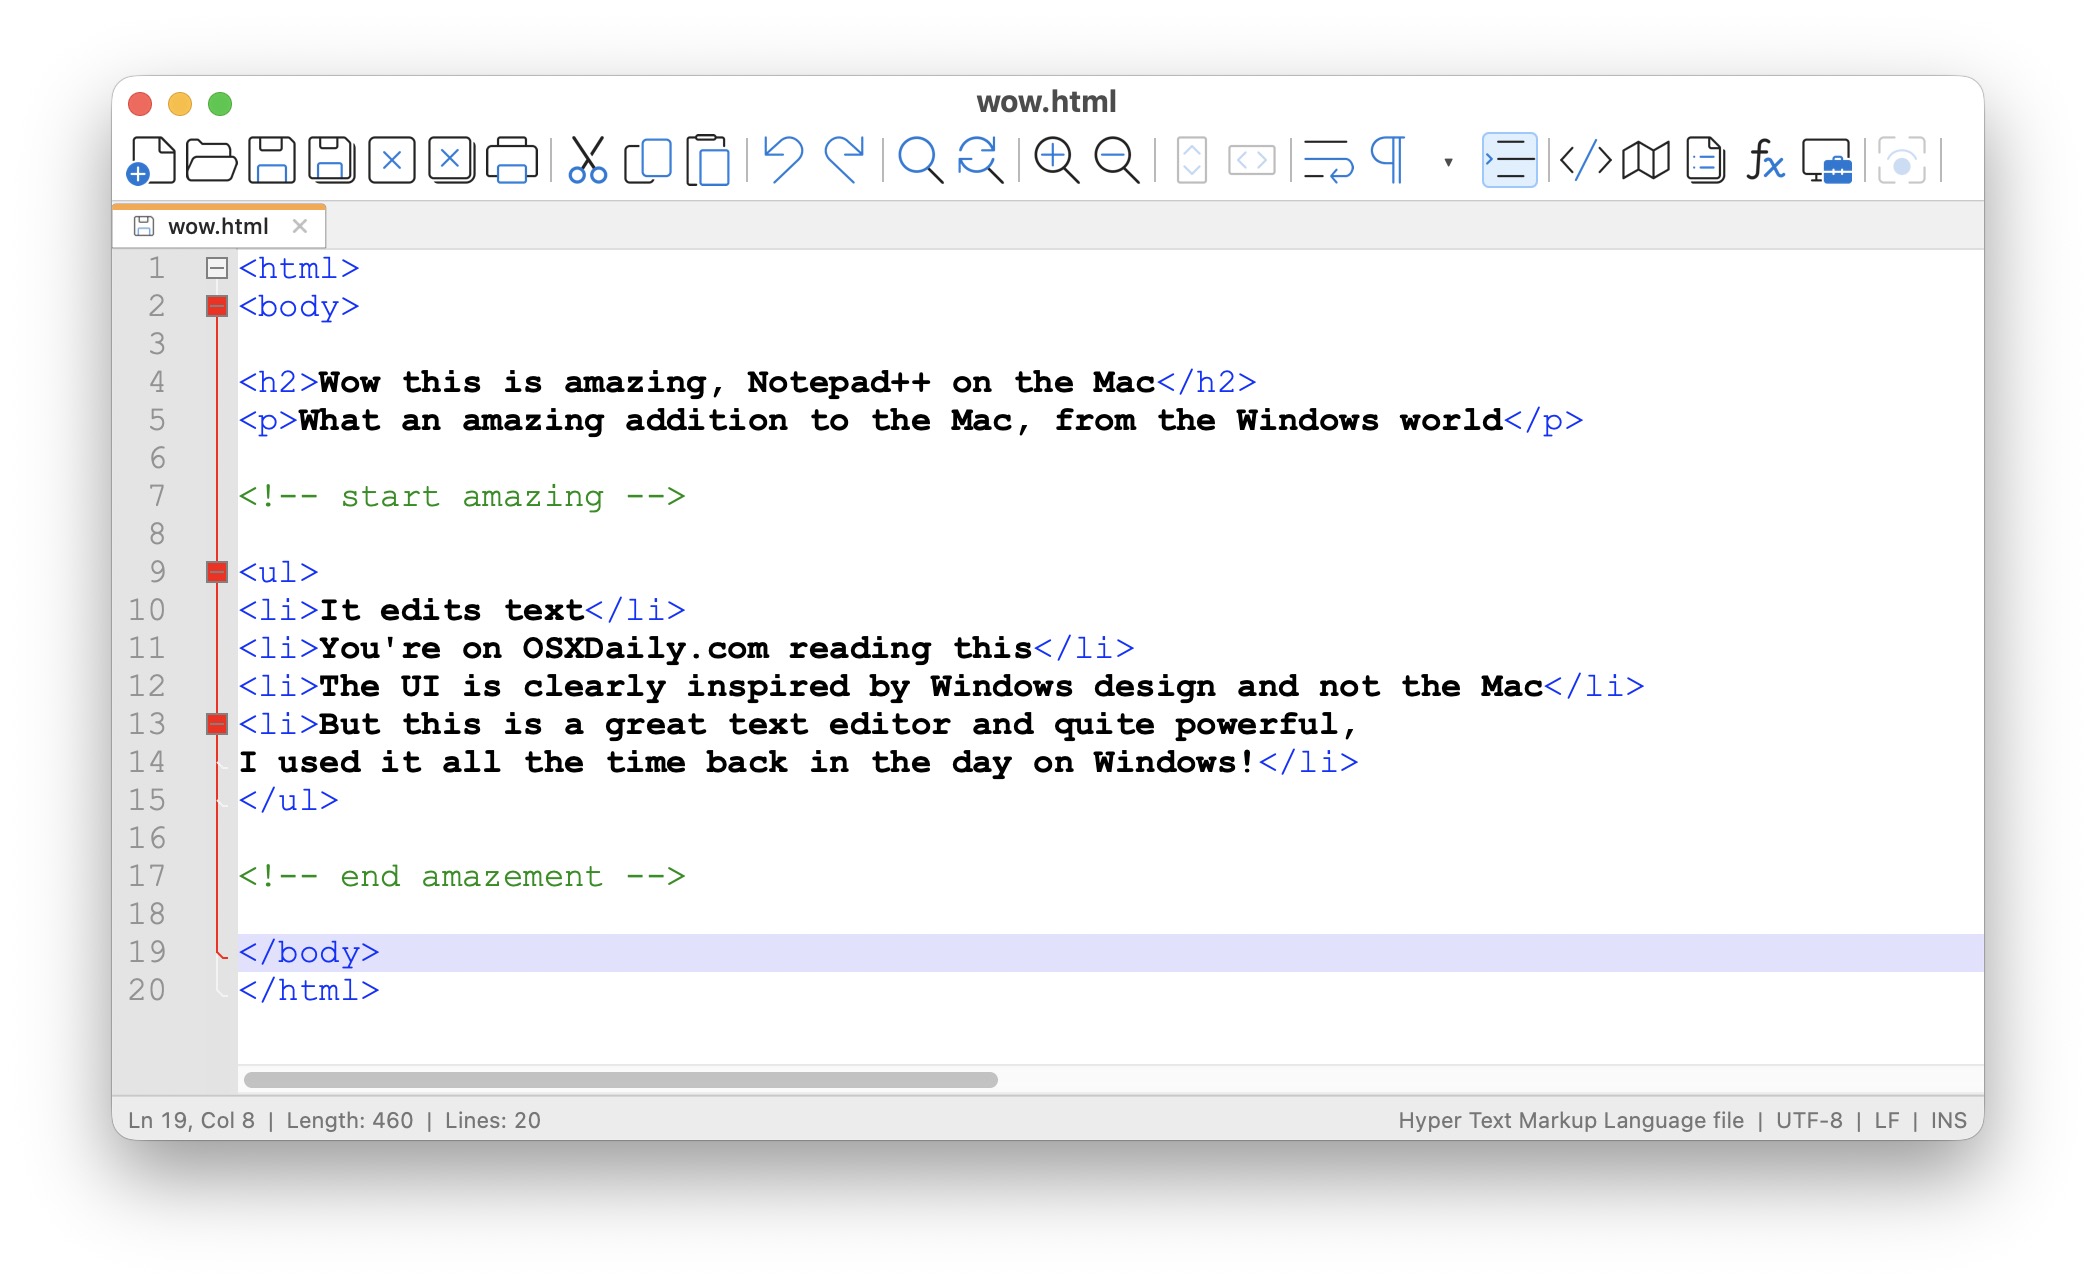Click the 'OSXDaily.com reading this' line
The height and width of the screenshot is (1288, 2096).
tap(686, 648)
